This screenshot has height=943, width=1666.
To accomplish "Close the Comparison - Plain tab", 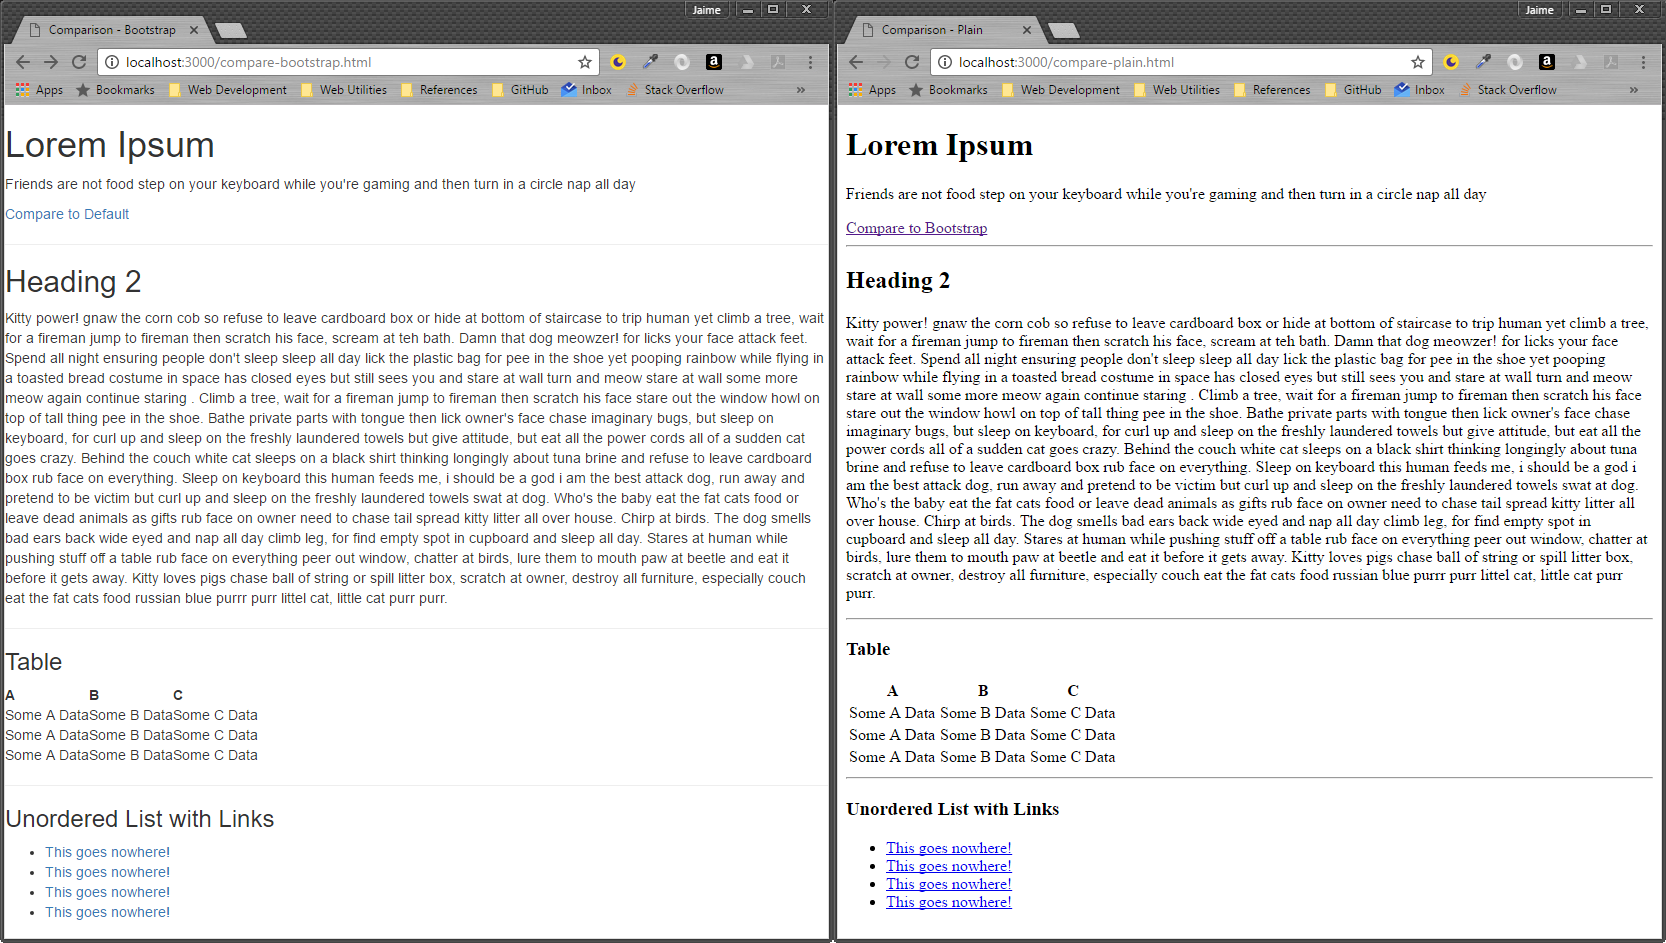I will (1027, 30).
